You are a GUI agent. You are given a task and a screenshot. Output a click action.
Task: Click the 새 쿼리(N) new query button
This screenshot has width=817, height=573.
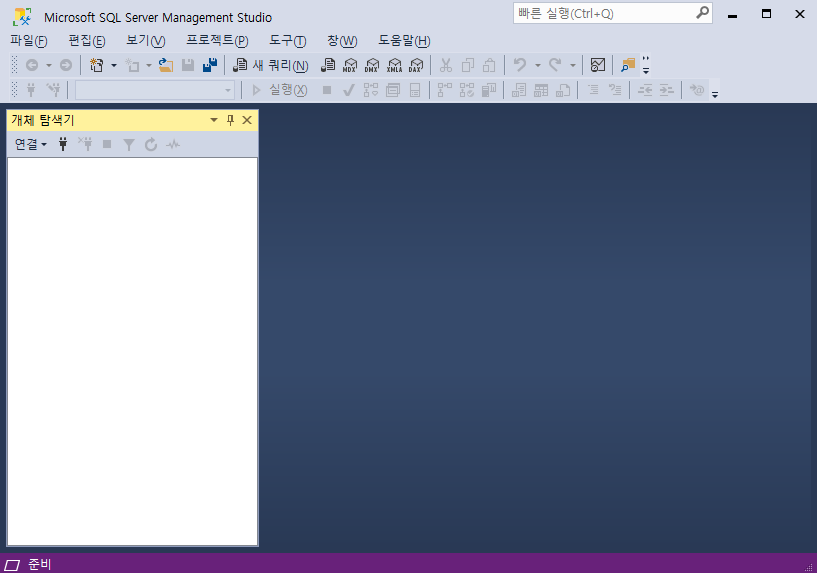click(x=270, y=65)
